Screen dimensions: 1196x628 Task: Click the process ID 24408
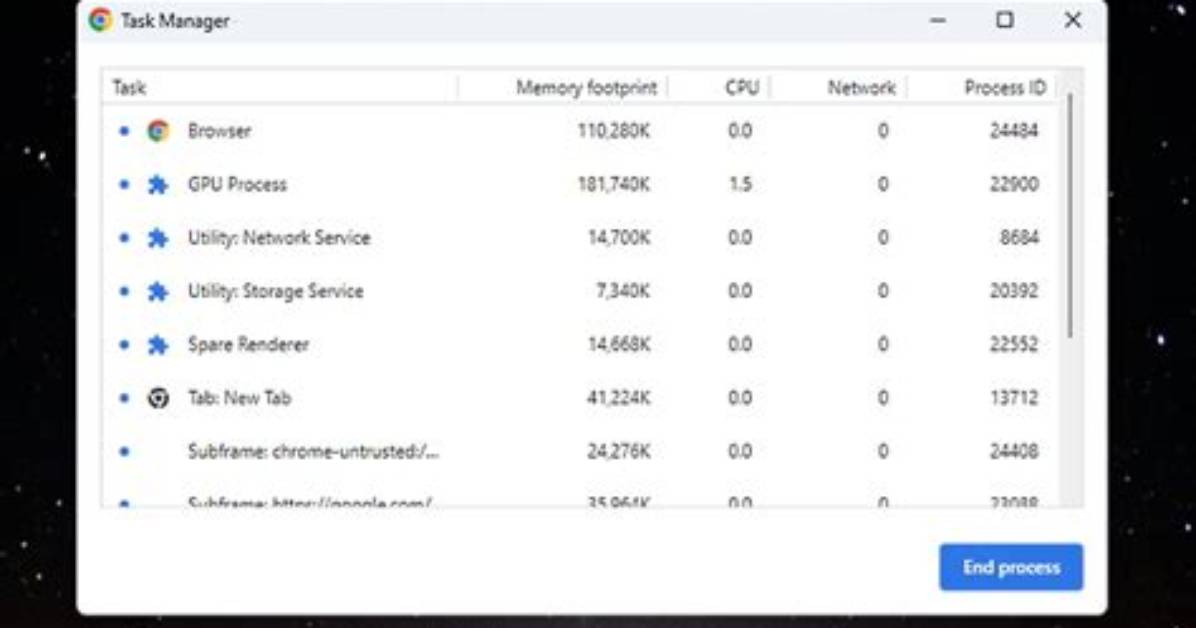[1014, 452]
